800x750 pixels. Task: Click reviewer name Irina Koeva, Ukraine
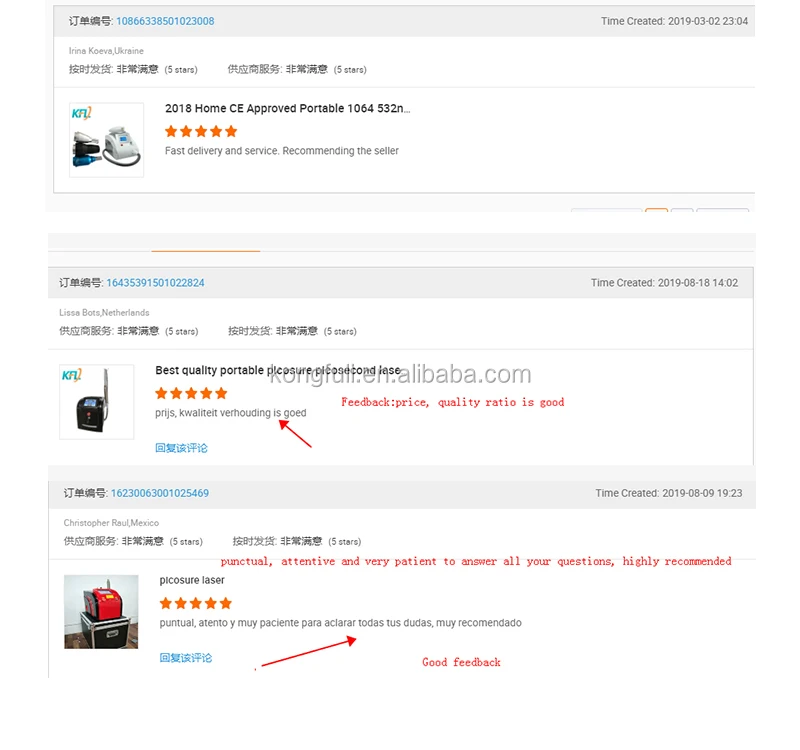(106, 51)
